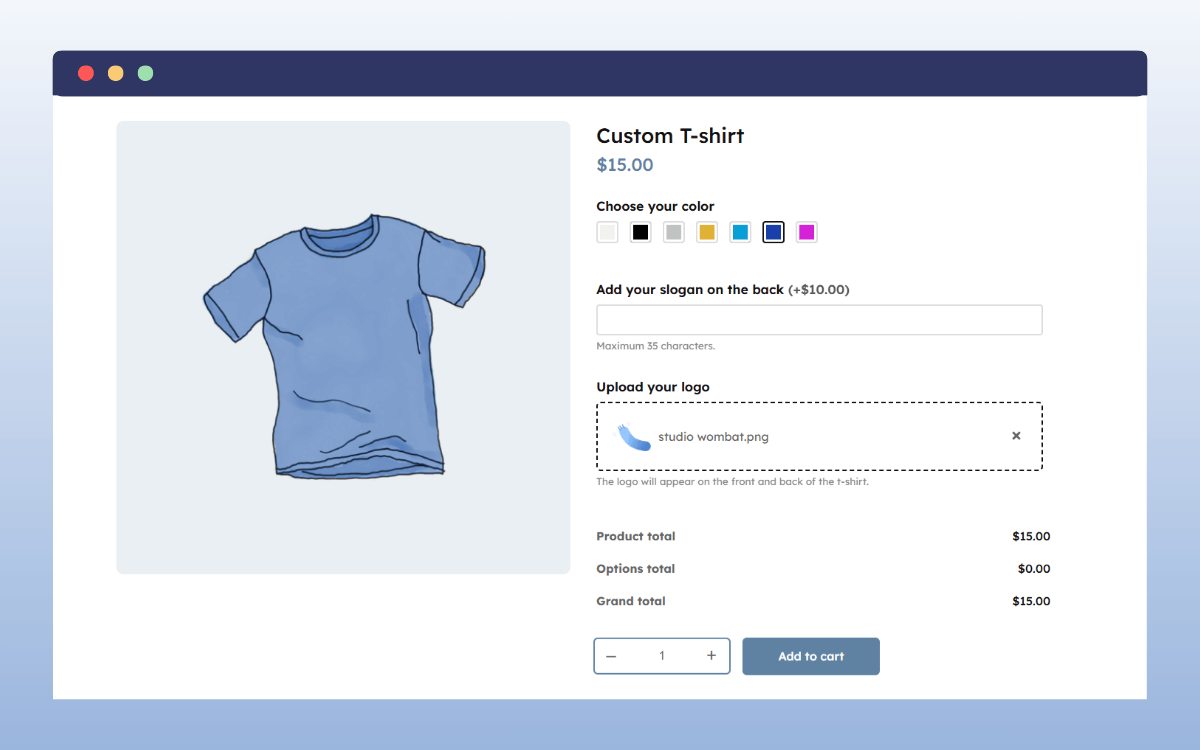This screenshot has width=1200, height=750.
Task: Click the green window zoom button
Action: pos(145,73)
